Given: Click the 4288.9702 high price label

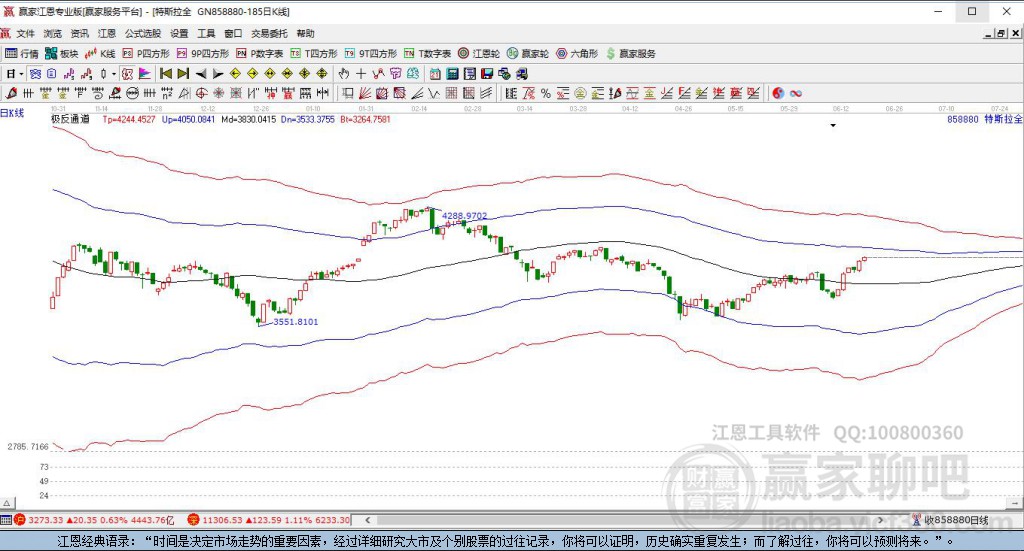Looking at the screenshot, I should tap(464, 215).
